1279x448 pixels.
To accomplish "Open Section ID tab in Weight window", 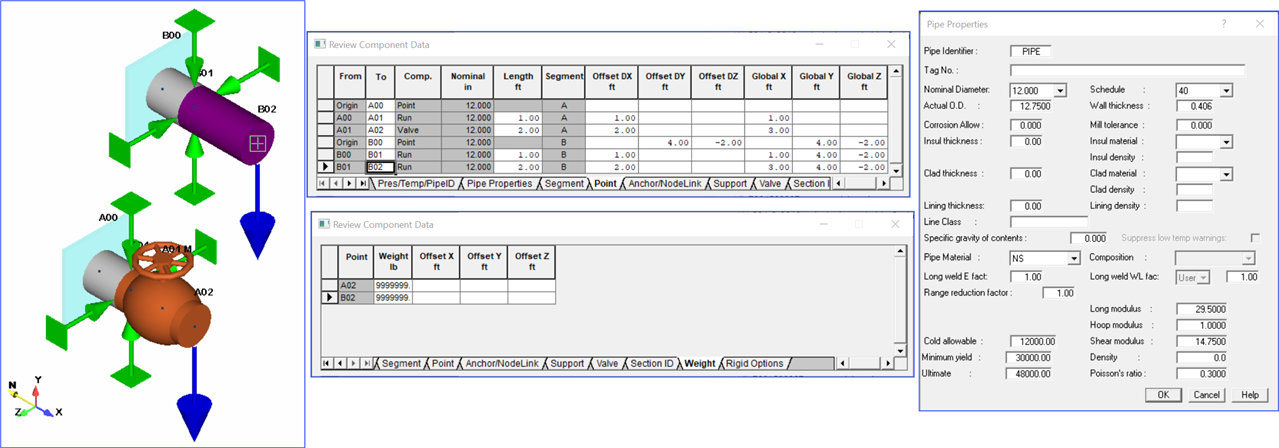I will 652,363.
